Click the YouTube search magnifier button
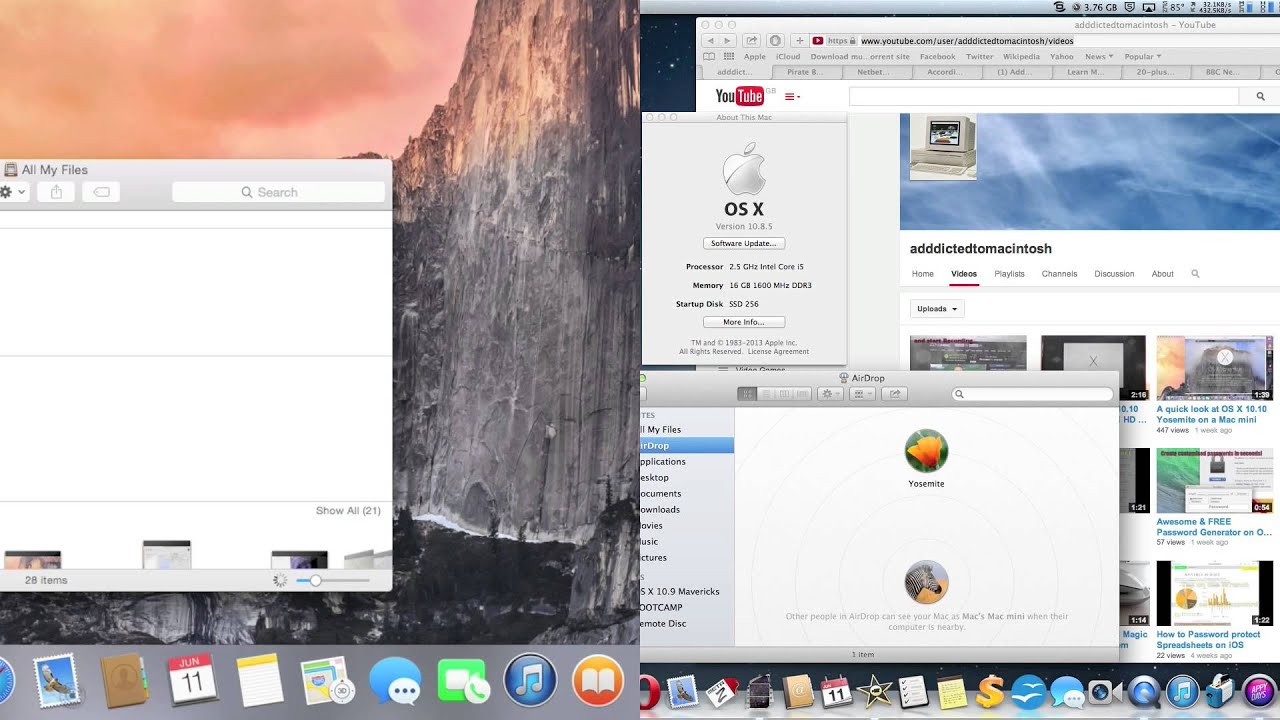This screenshot has width=1280, height=720. (1259, 96)
